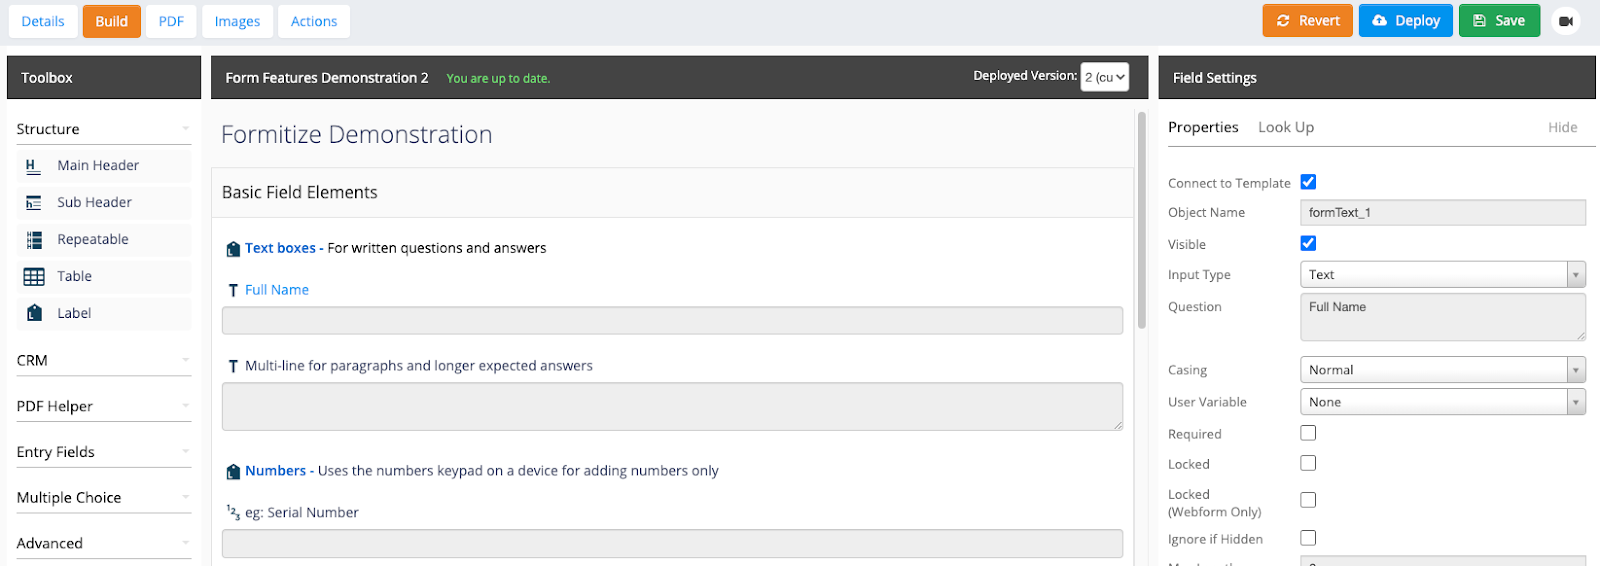Viewport: 1600px width, 566px height.
Task: Click the Object Name field
Action: pos(1443,212)
